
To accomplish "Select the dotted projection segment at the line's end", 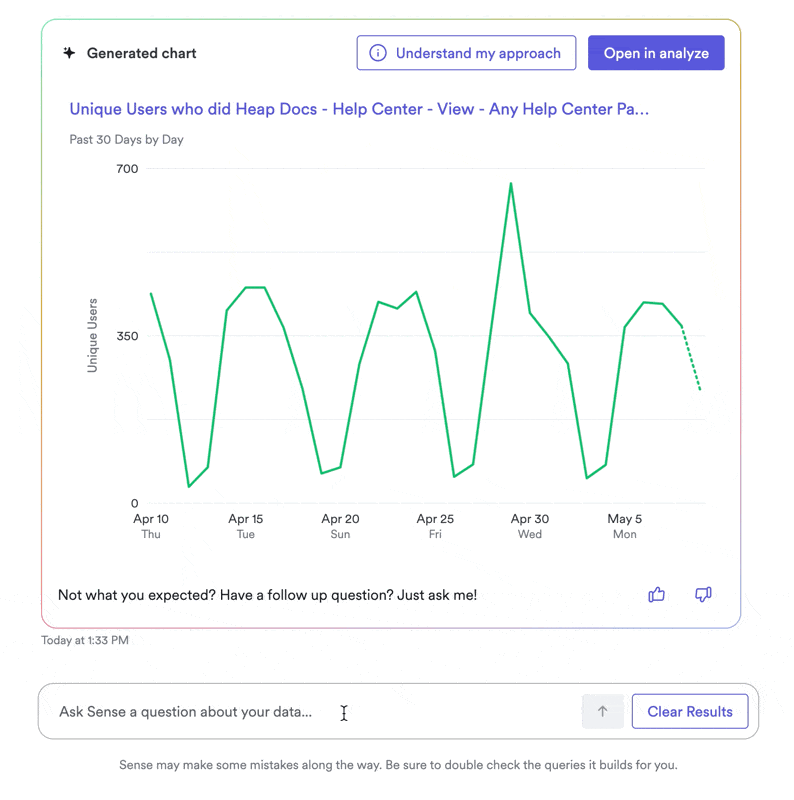I will pyautogui.click(x=689, y=360).
